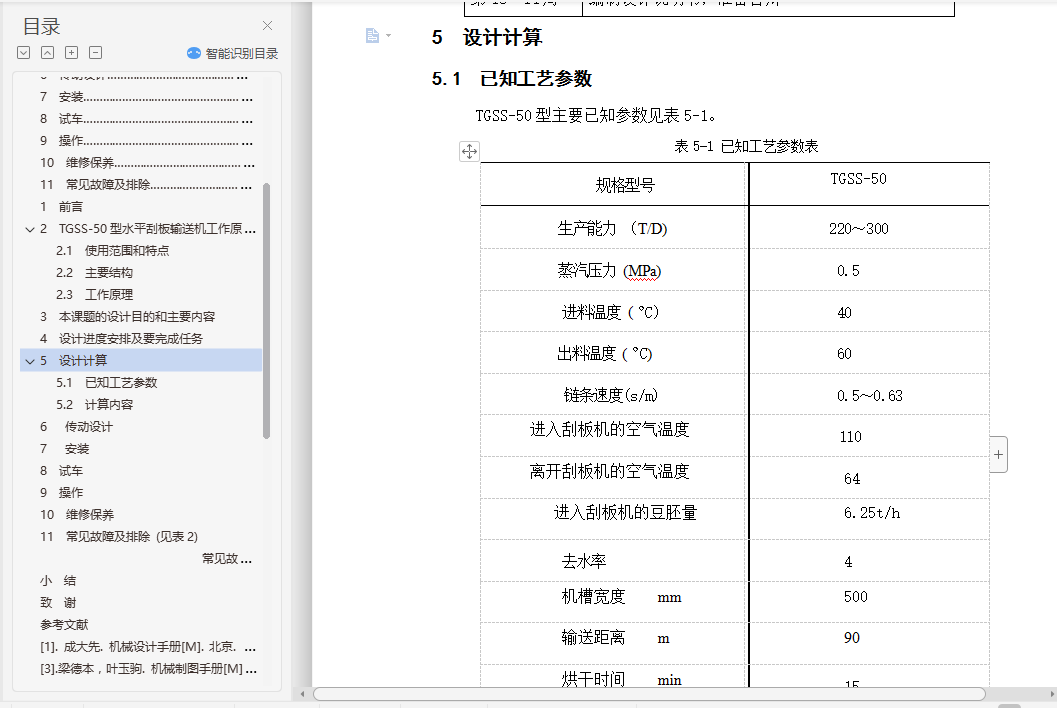The height and width of the screenshot is (708, 1057).
Task: Click table caption 表 5-1 已知工艺参数表
Action: pos(746,146)
